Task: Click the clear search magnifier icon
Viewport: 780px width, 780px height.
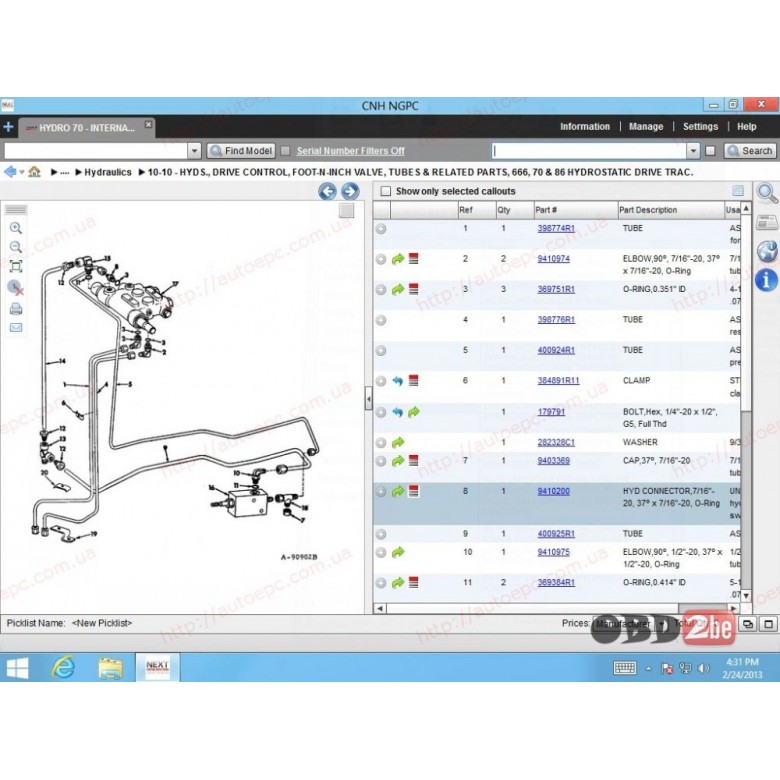Action: click(15, 288)
